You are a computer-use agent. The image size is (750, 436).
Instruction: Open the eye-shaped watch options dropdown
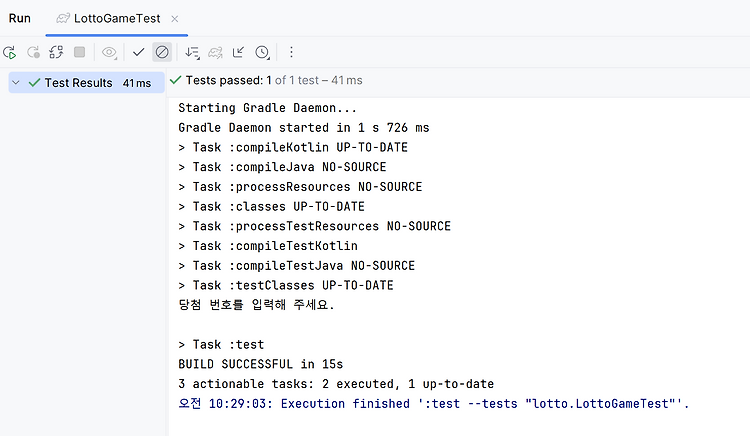pos(110,52)
